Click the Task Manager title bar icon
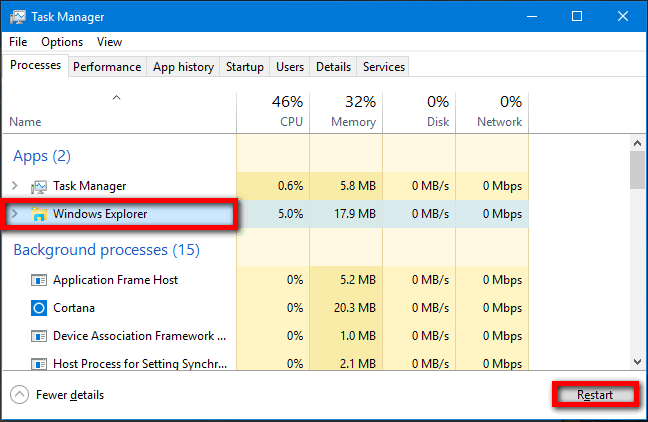Screen dimensions: 648x422 18,17
